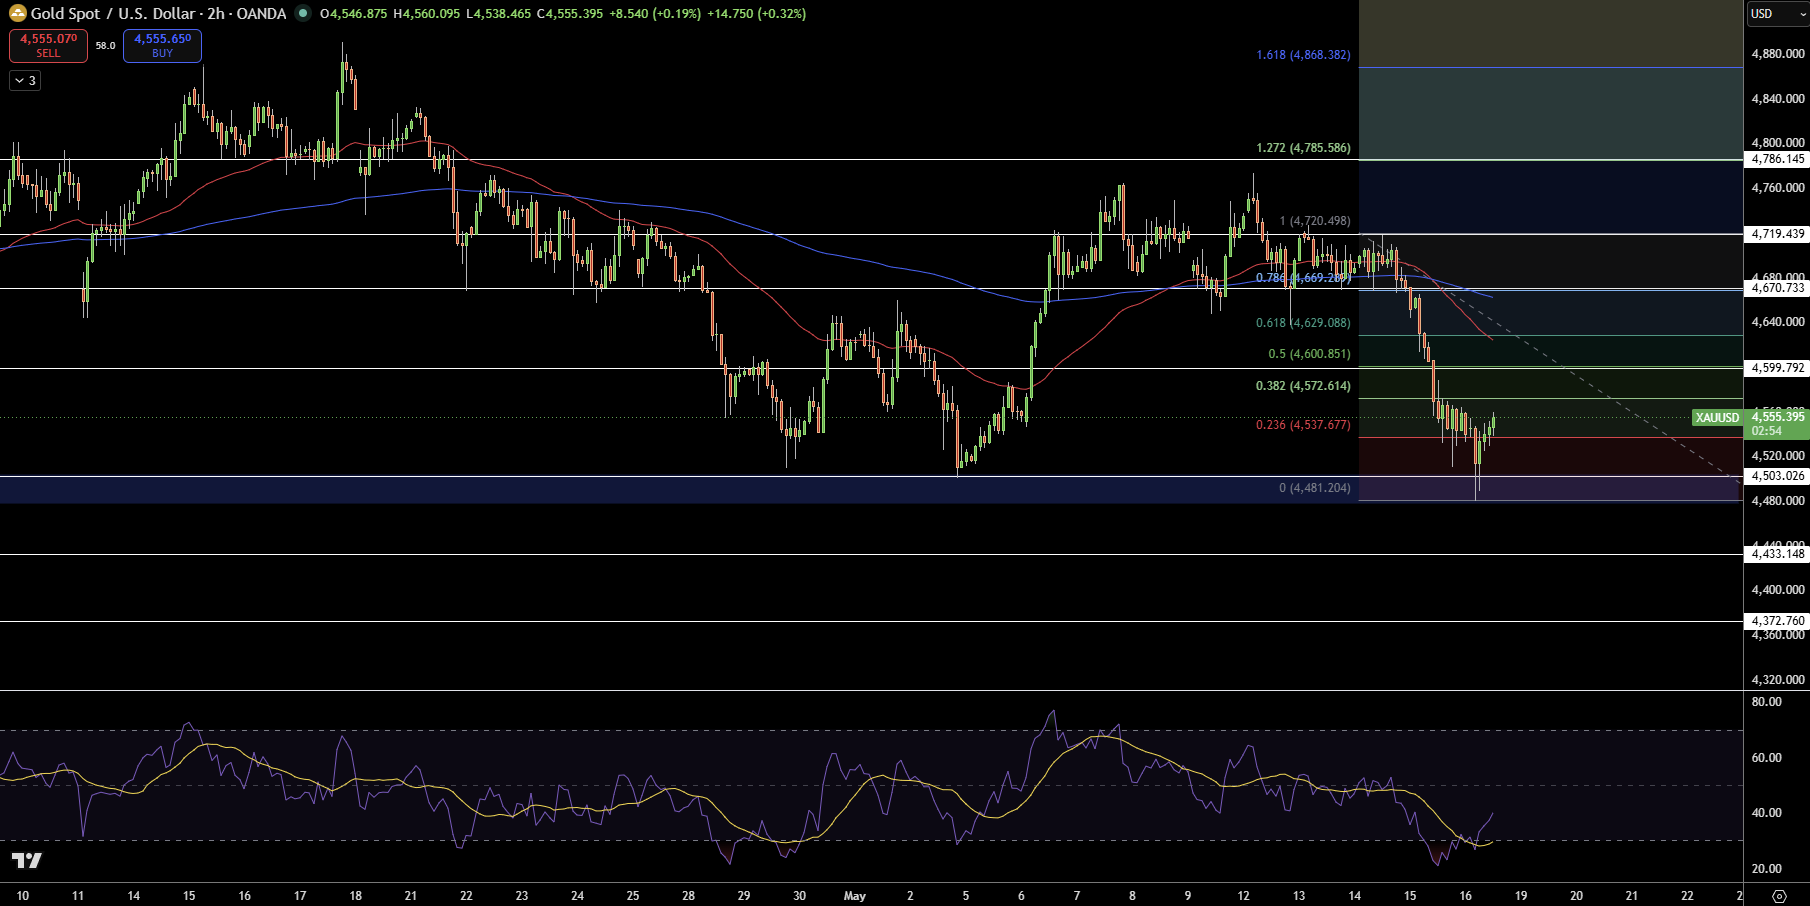Click the 80.00 level on the RSI scale
This screenshot has height=906, width=1810.
(x=1766, y=702)
